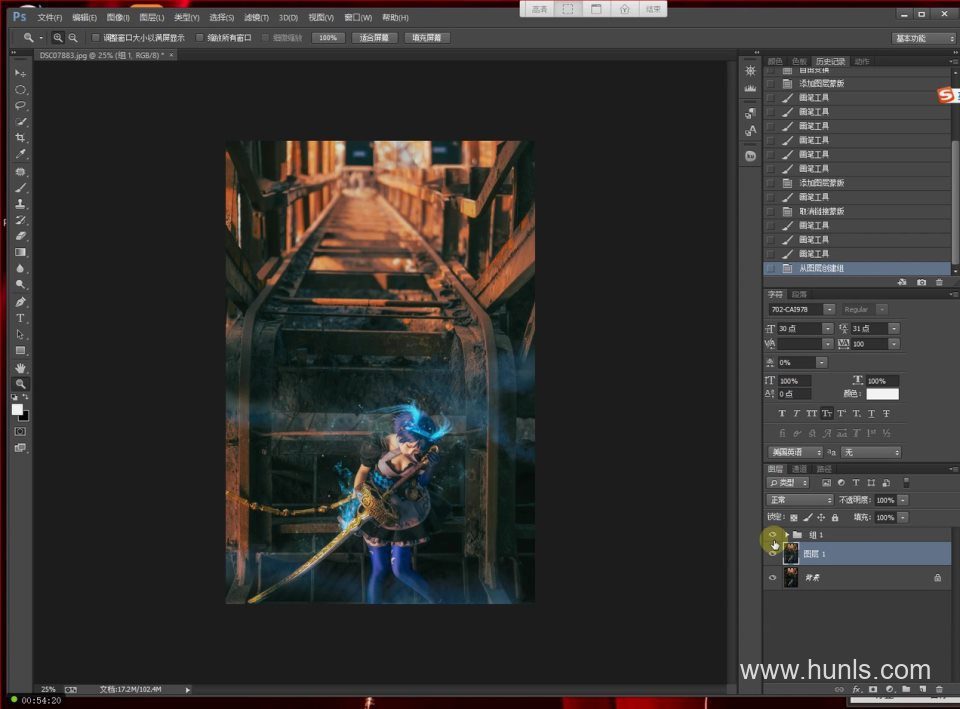The width and height of the screenshot is (960, 709).
Task: Toggle Small Caps text style button
Action: coord(827,413)
